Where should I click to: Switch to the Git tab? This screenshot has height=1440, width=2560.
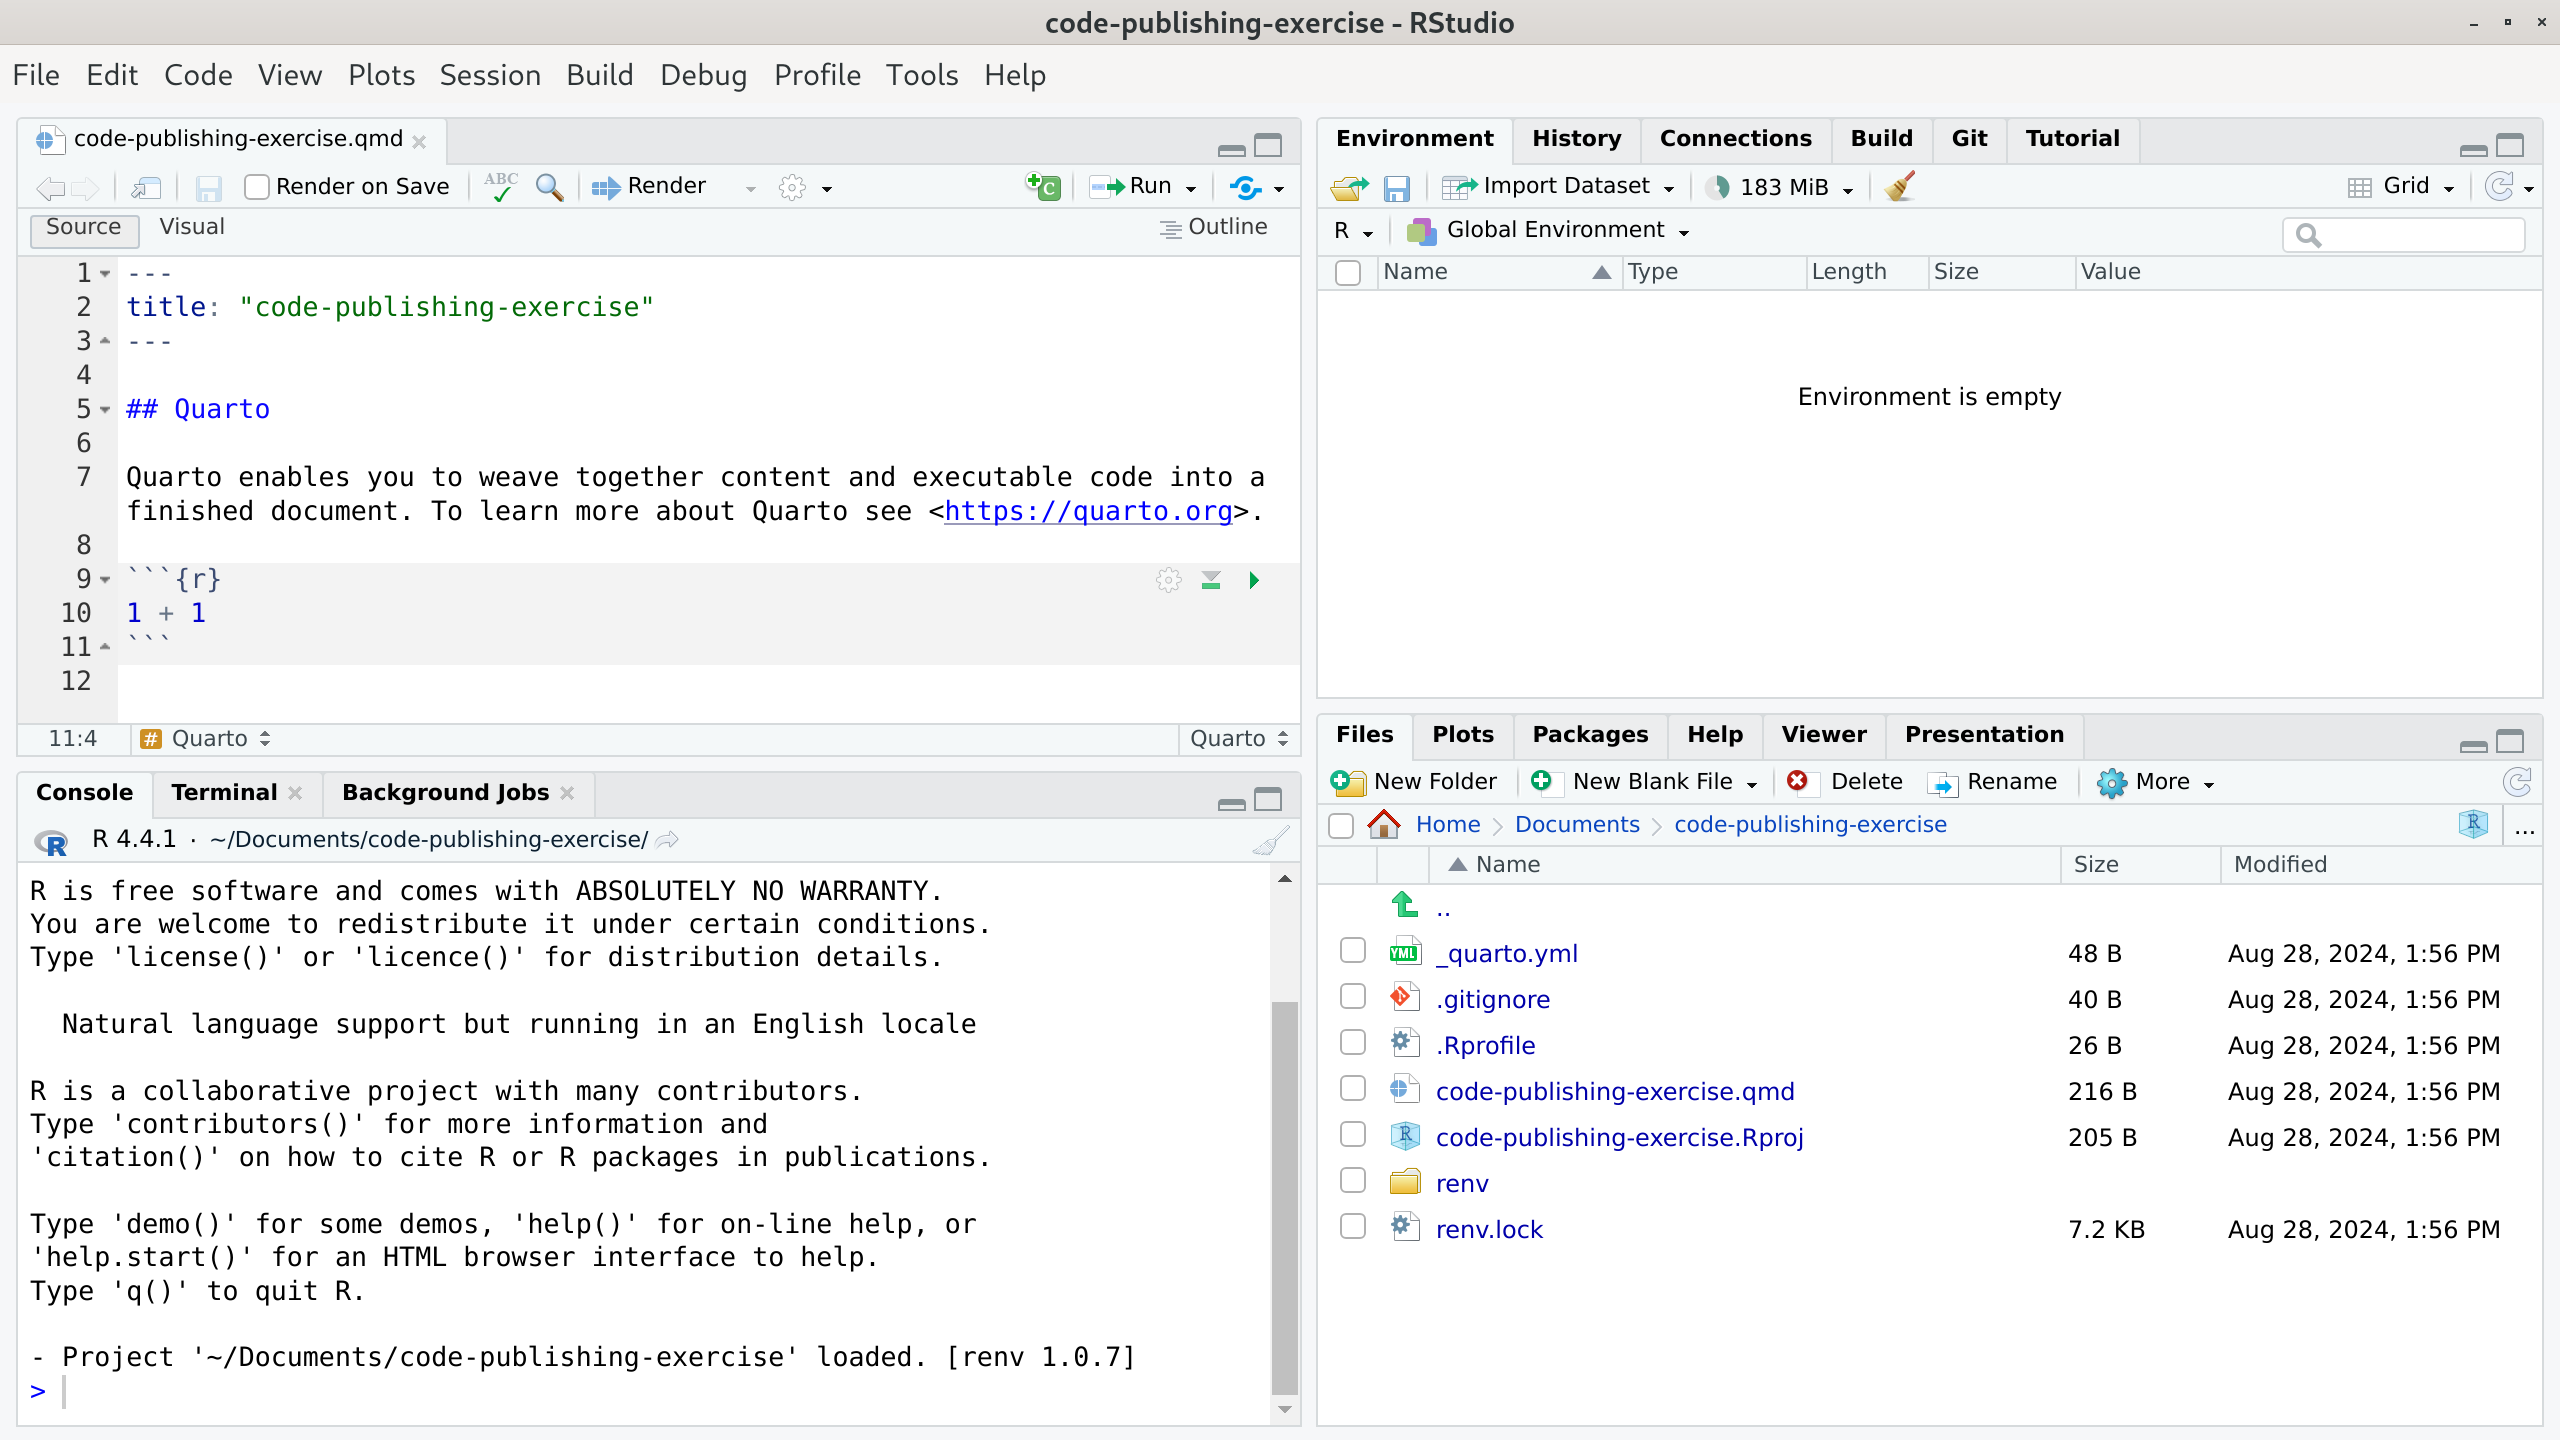[1969, 139]
